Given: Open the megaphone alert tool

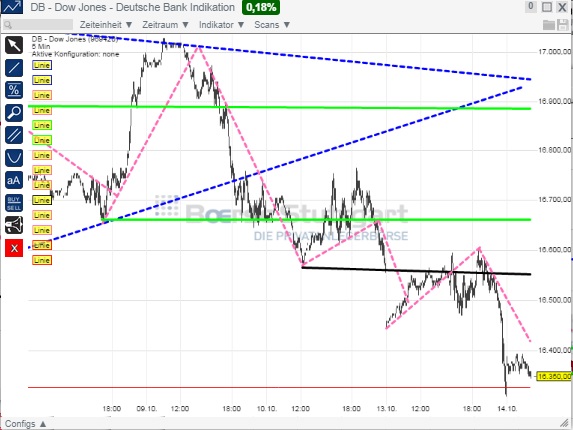Looking at the screenshot, I should [14, 225].
